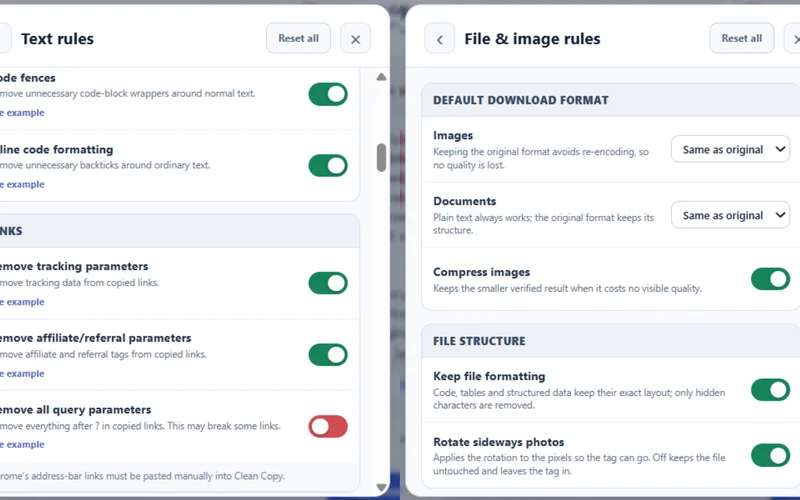Open the Images format dropdown
The image size is (800, 500).
pyautogui.click(x=731, y=149)
